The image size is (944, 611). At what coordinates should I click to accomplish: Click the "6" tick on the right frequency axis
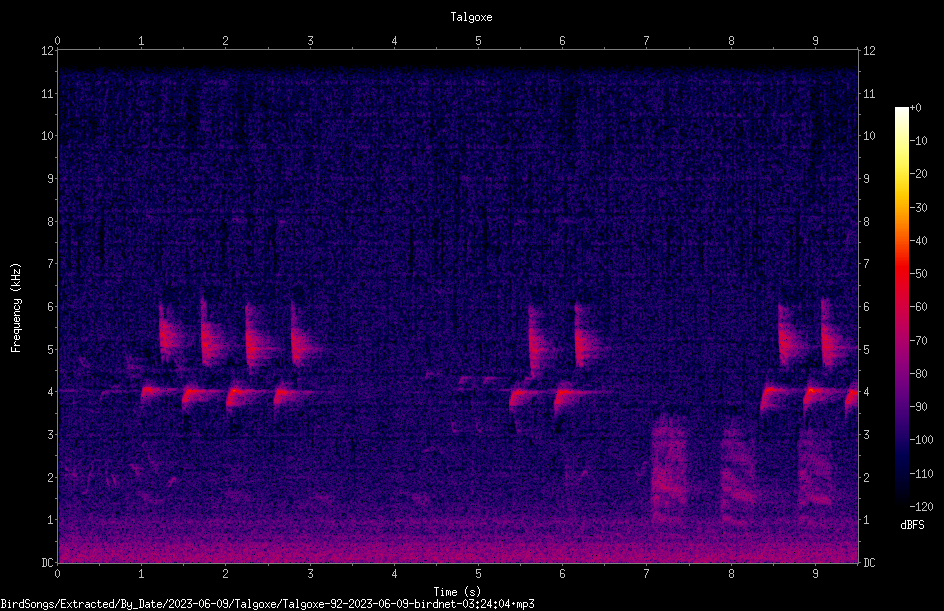tap(866, 306)
